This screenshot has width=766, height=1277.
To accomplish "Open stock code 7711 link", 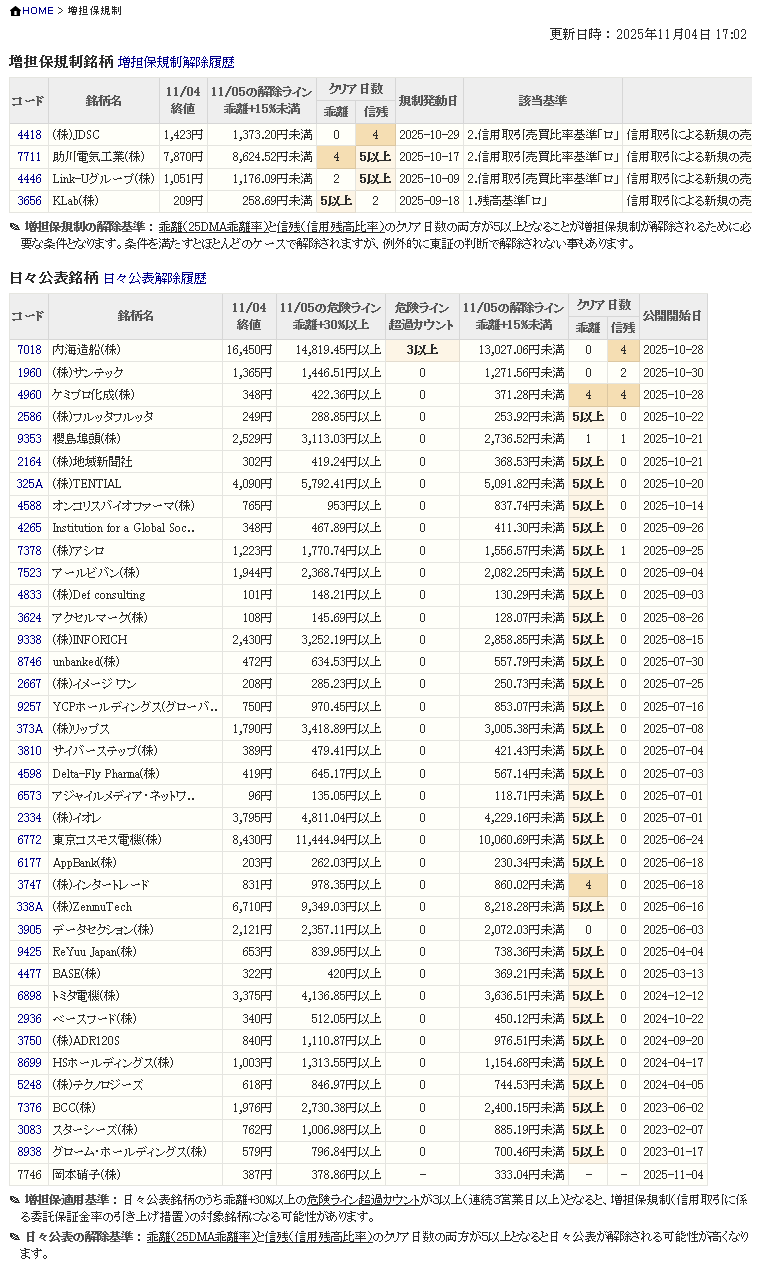I will point(29,157).
